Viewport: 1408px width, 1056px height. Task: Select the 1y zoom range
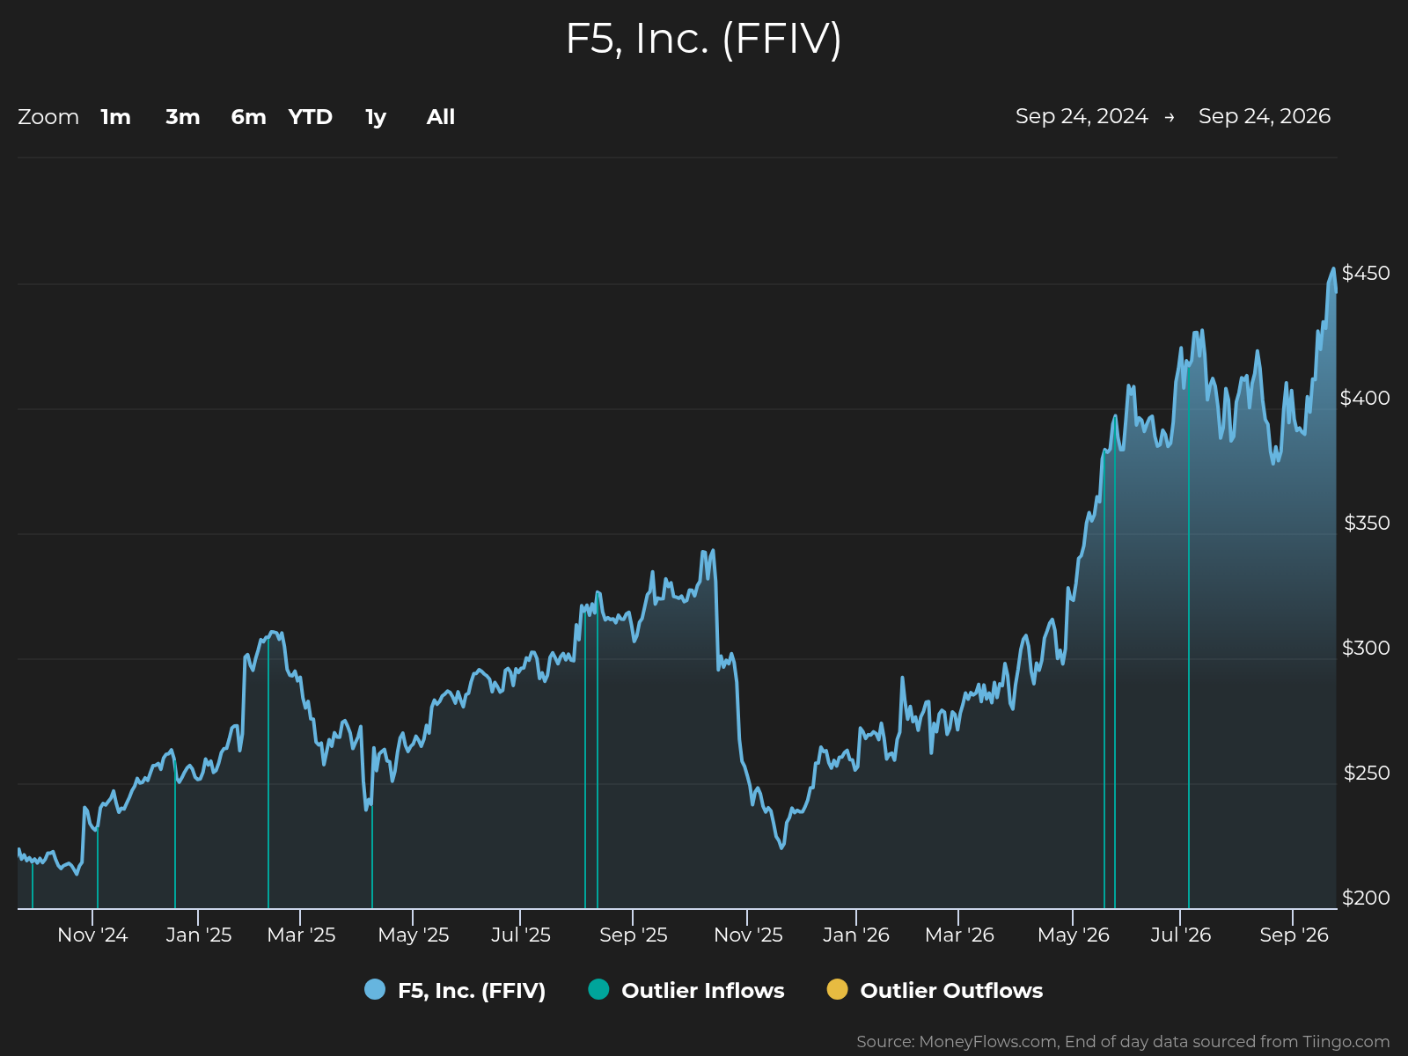click(376, 117)
